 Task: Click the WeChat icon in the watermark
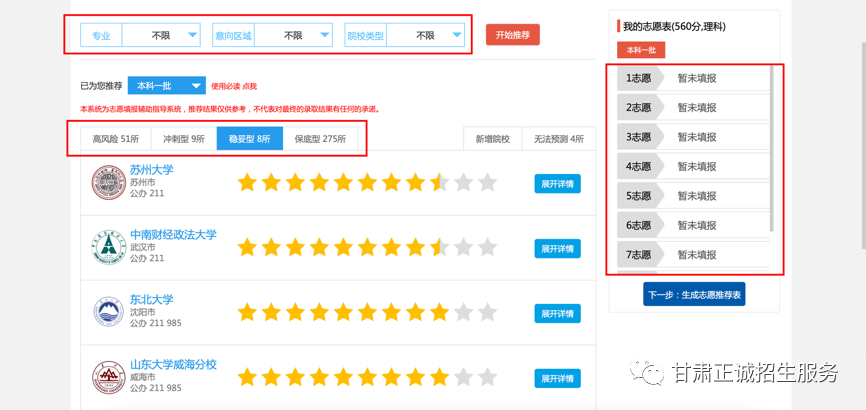click(x=651, y=373)
